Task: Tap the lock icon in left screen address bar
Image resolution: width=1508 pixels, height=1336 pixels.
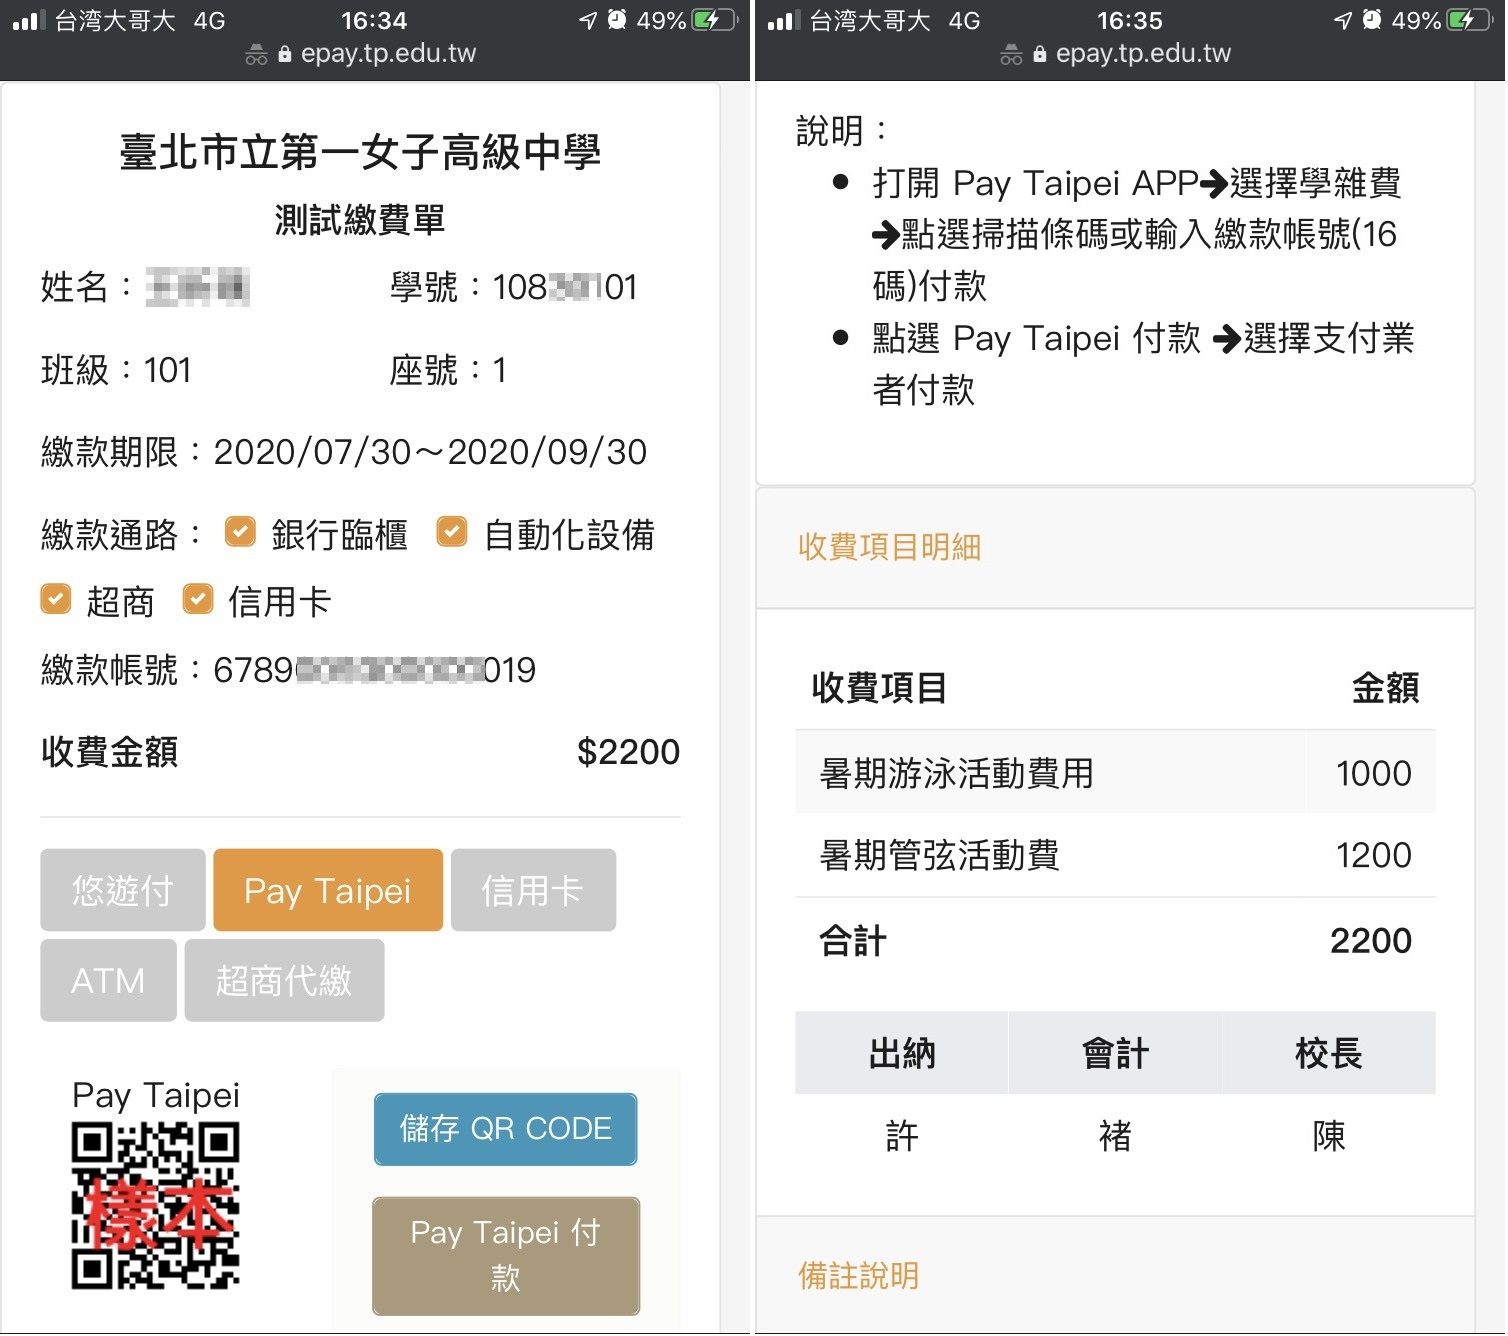Action: [x=285, y=54]
